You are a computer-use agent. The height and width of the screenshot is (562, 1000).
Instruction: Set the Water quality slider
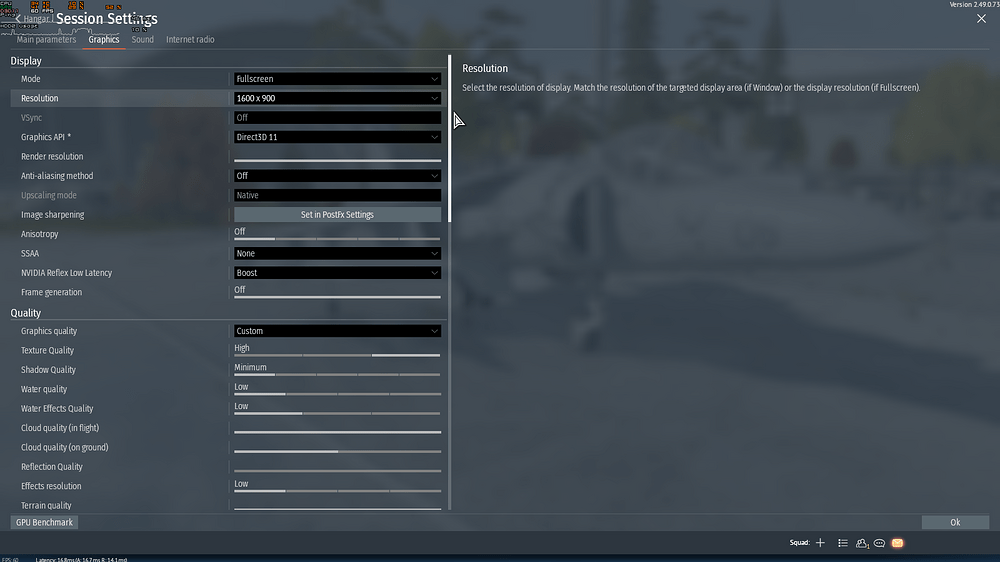[337, 394]
